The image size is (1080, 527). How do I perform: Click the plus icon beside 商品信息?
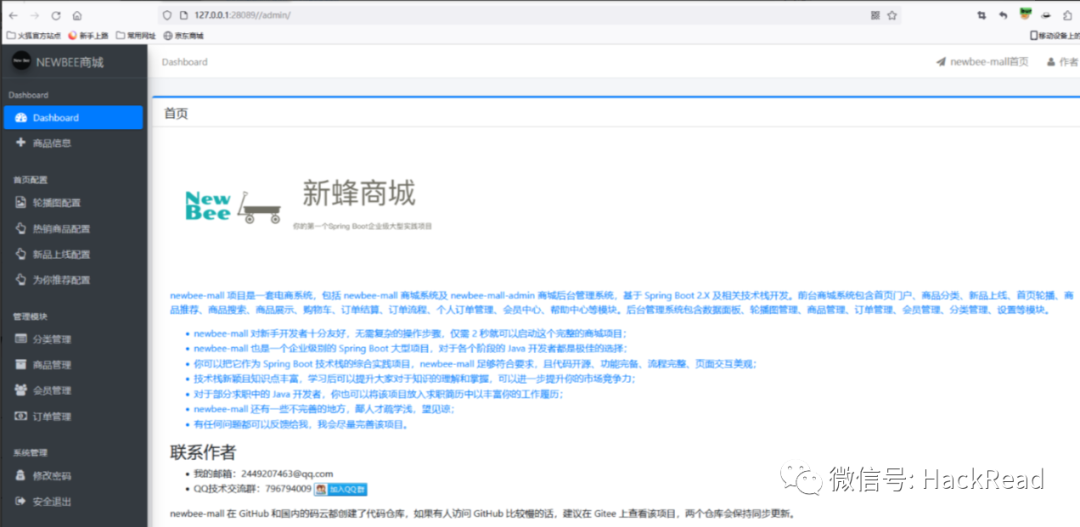click(x=20, y=143)
